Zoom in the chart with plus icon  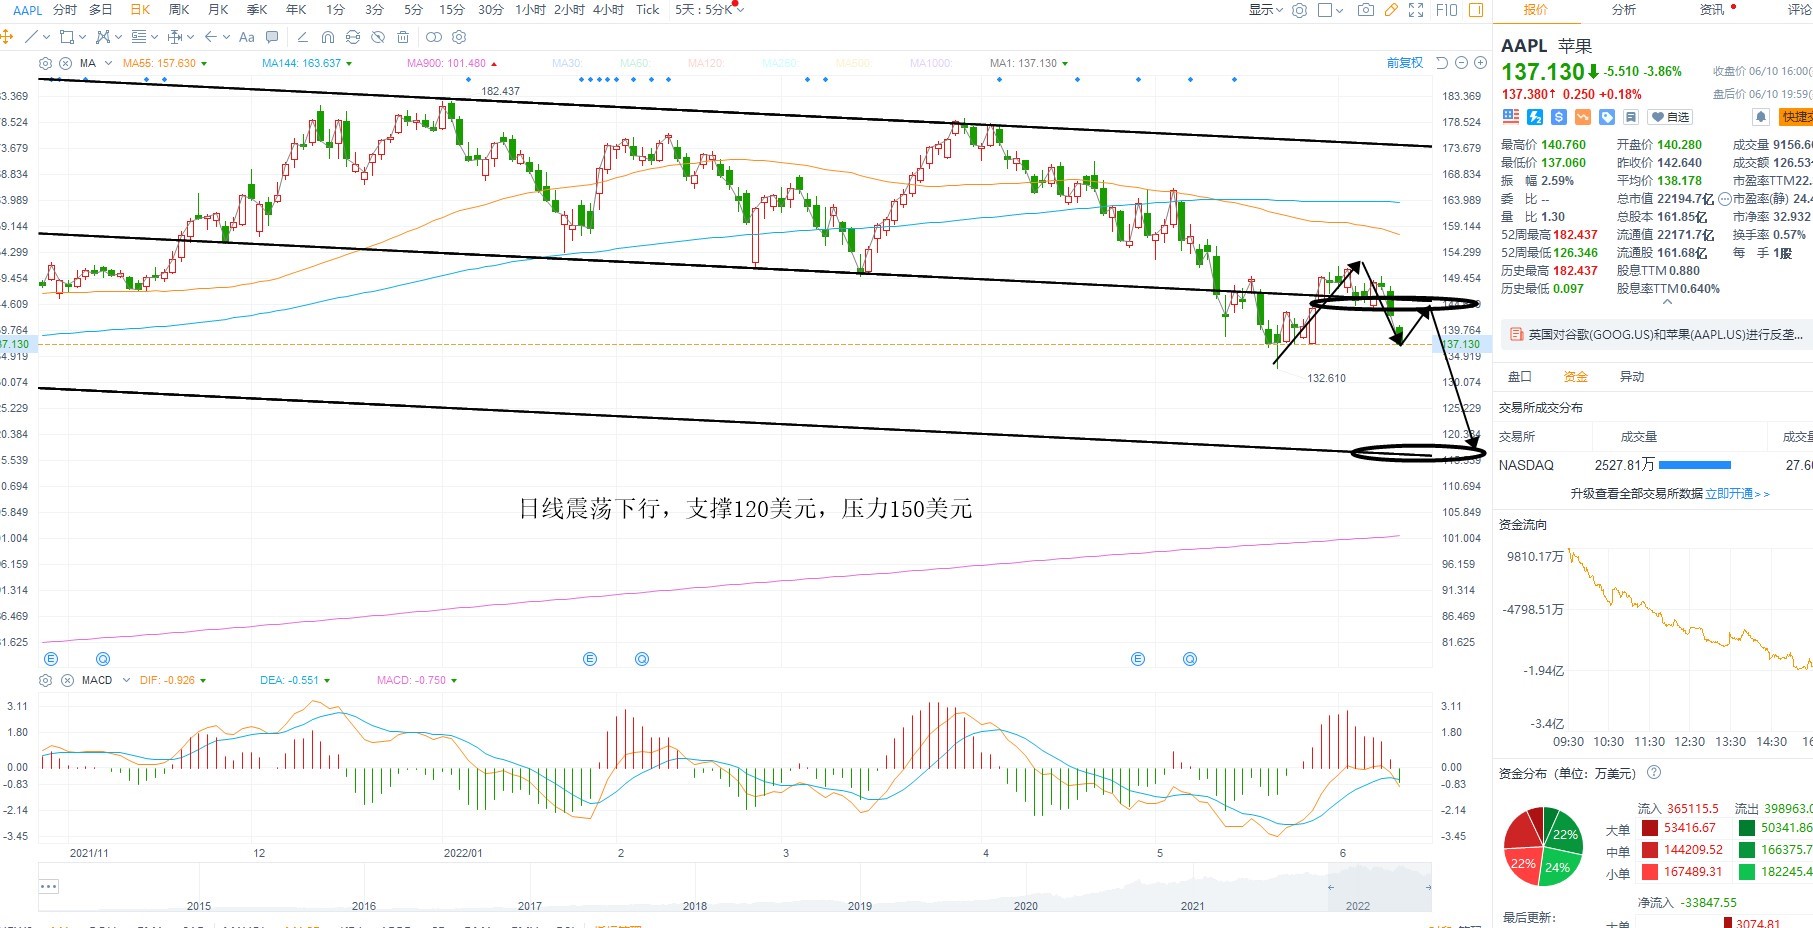pos(1479,63)
